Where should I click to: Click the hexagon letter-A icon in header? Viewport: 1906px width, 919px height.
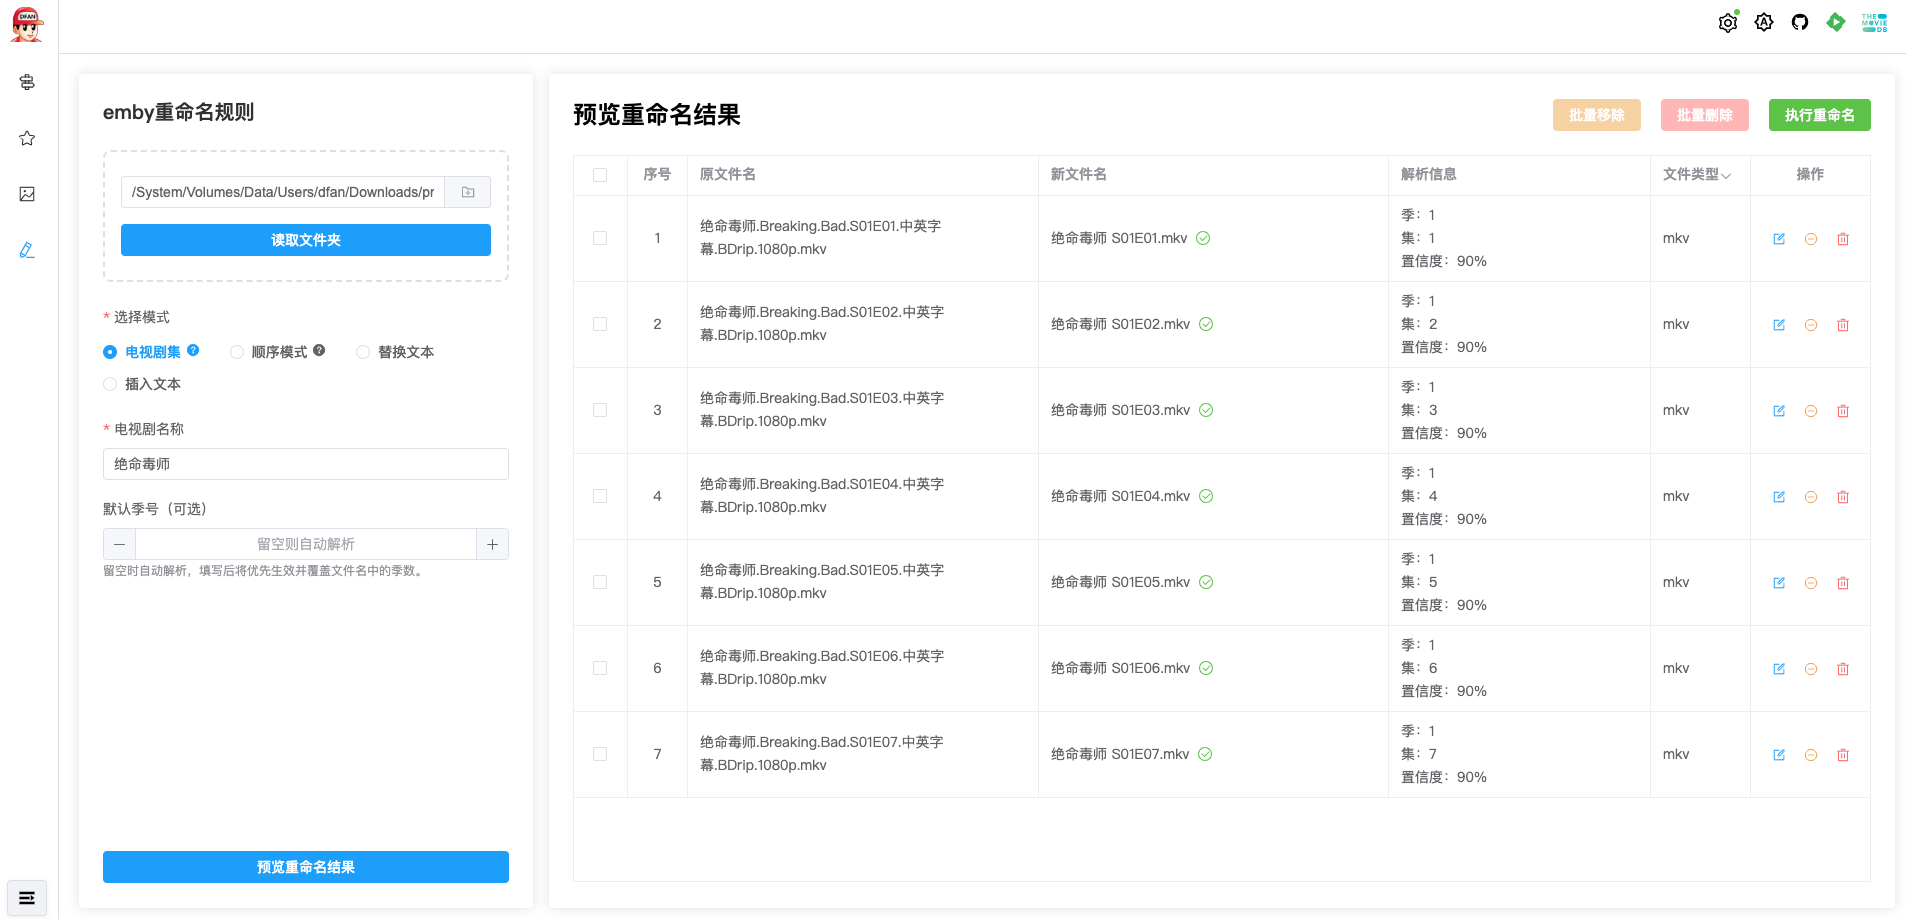(1764, 23)
